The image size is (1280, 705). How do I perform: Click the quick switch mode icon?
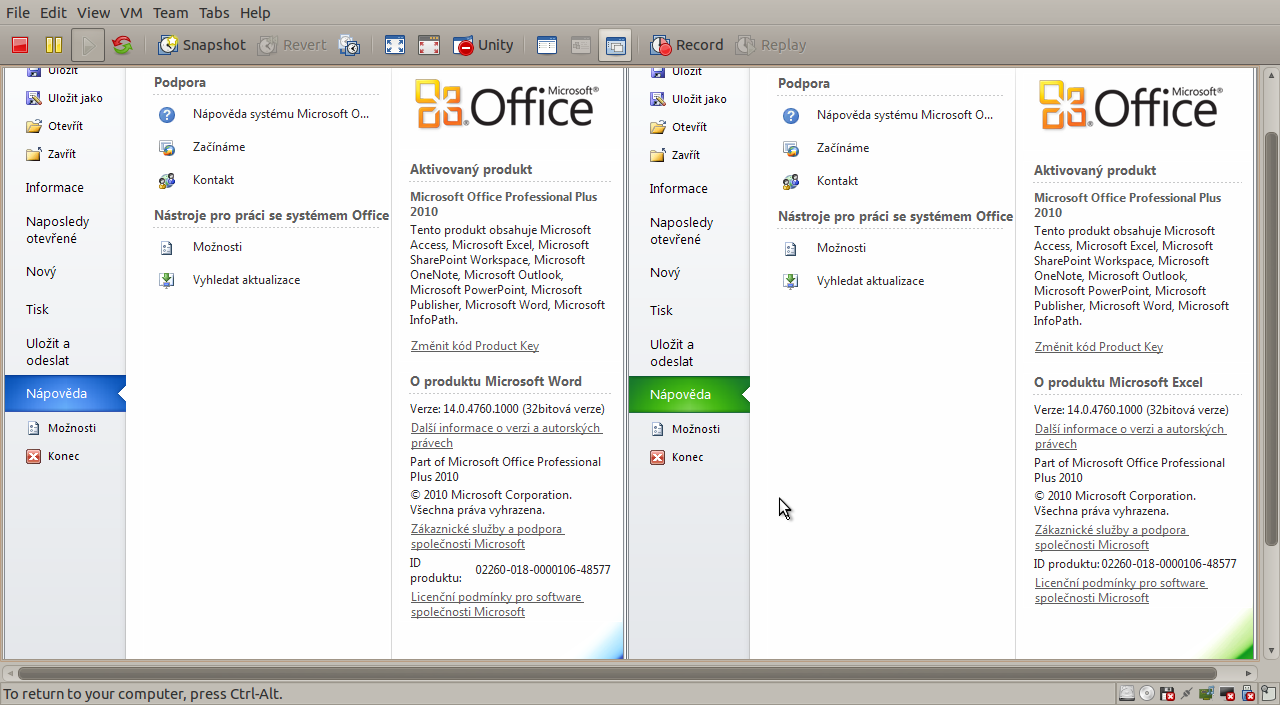[x=429, y=45]
